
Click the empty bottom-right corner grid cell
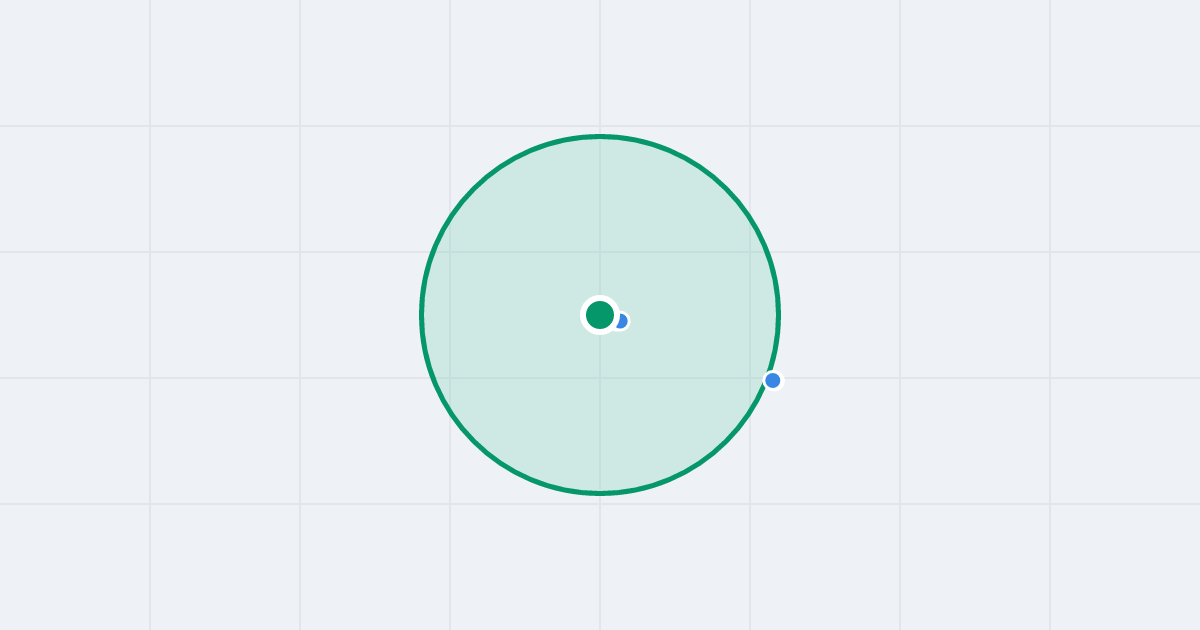[x=1125, y=567]
